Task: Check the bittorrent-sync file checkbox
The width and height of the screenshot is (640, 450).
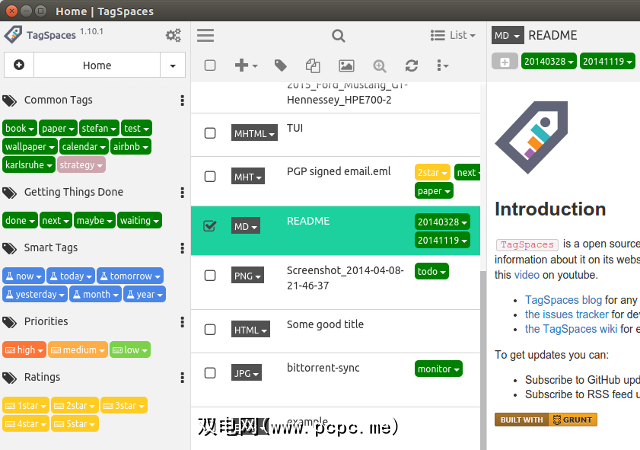Action: 210,373
